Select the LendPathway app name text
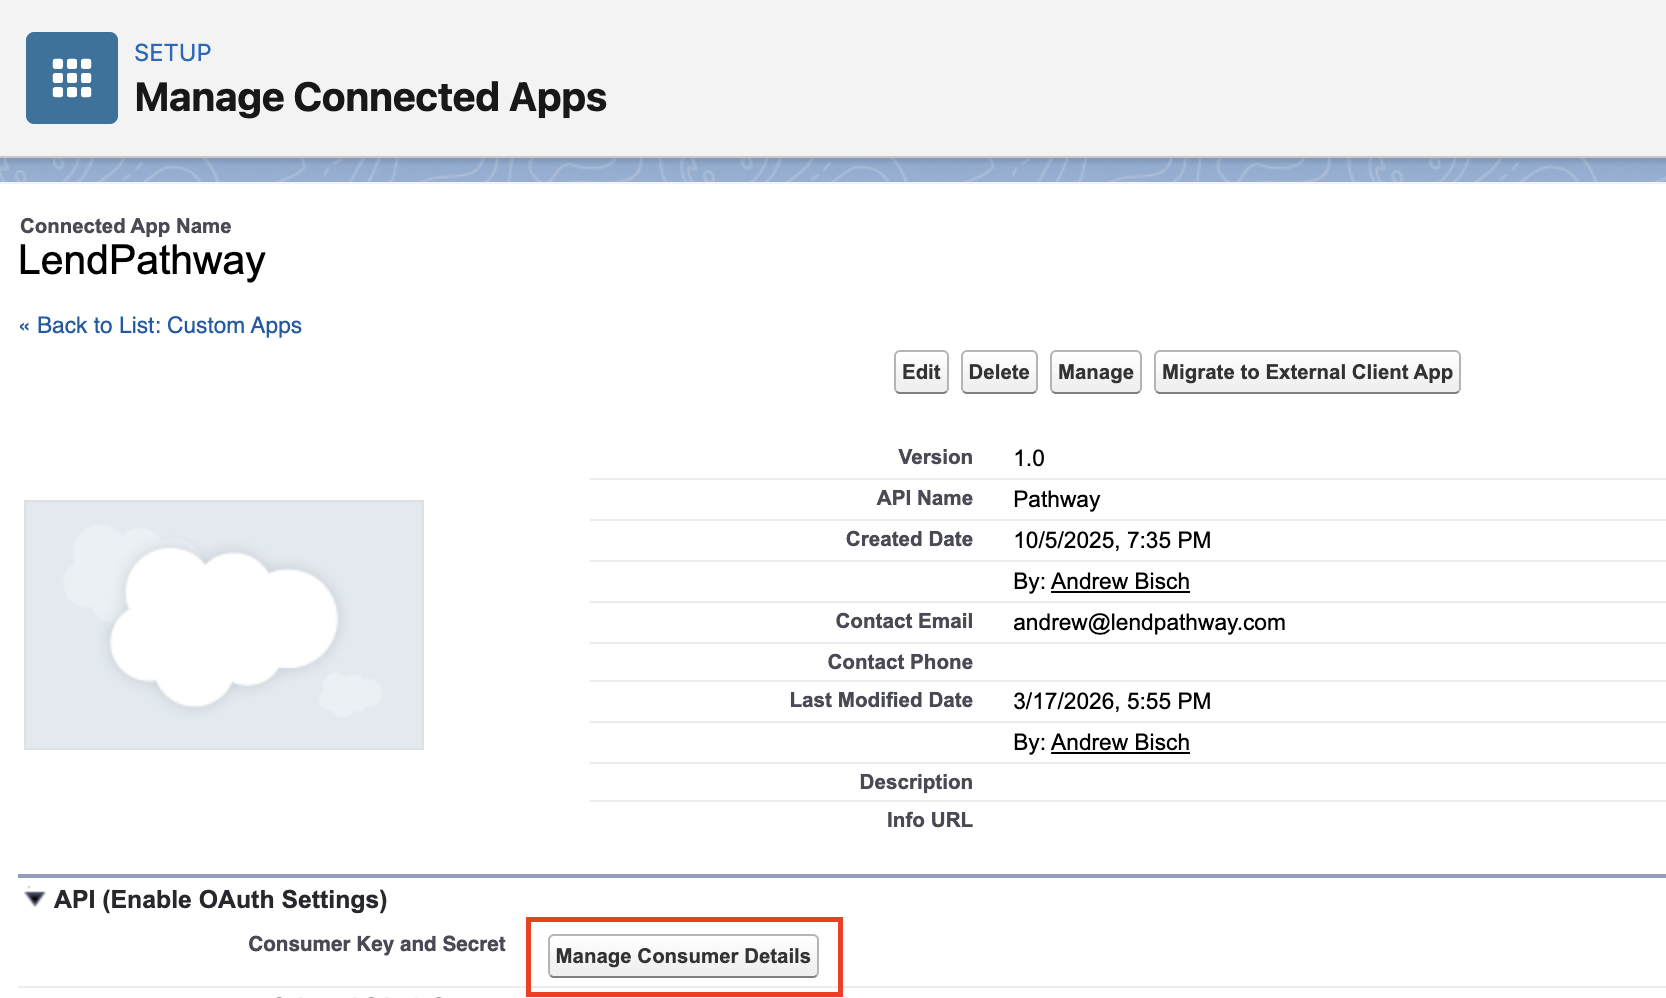 142,260
